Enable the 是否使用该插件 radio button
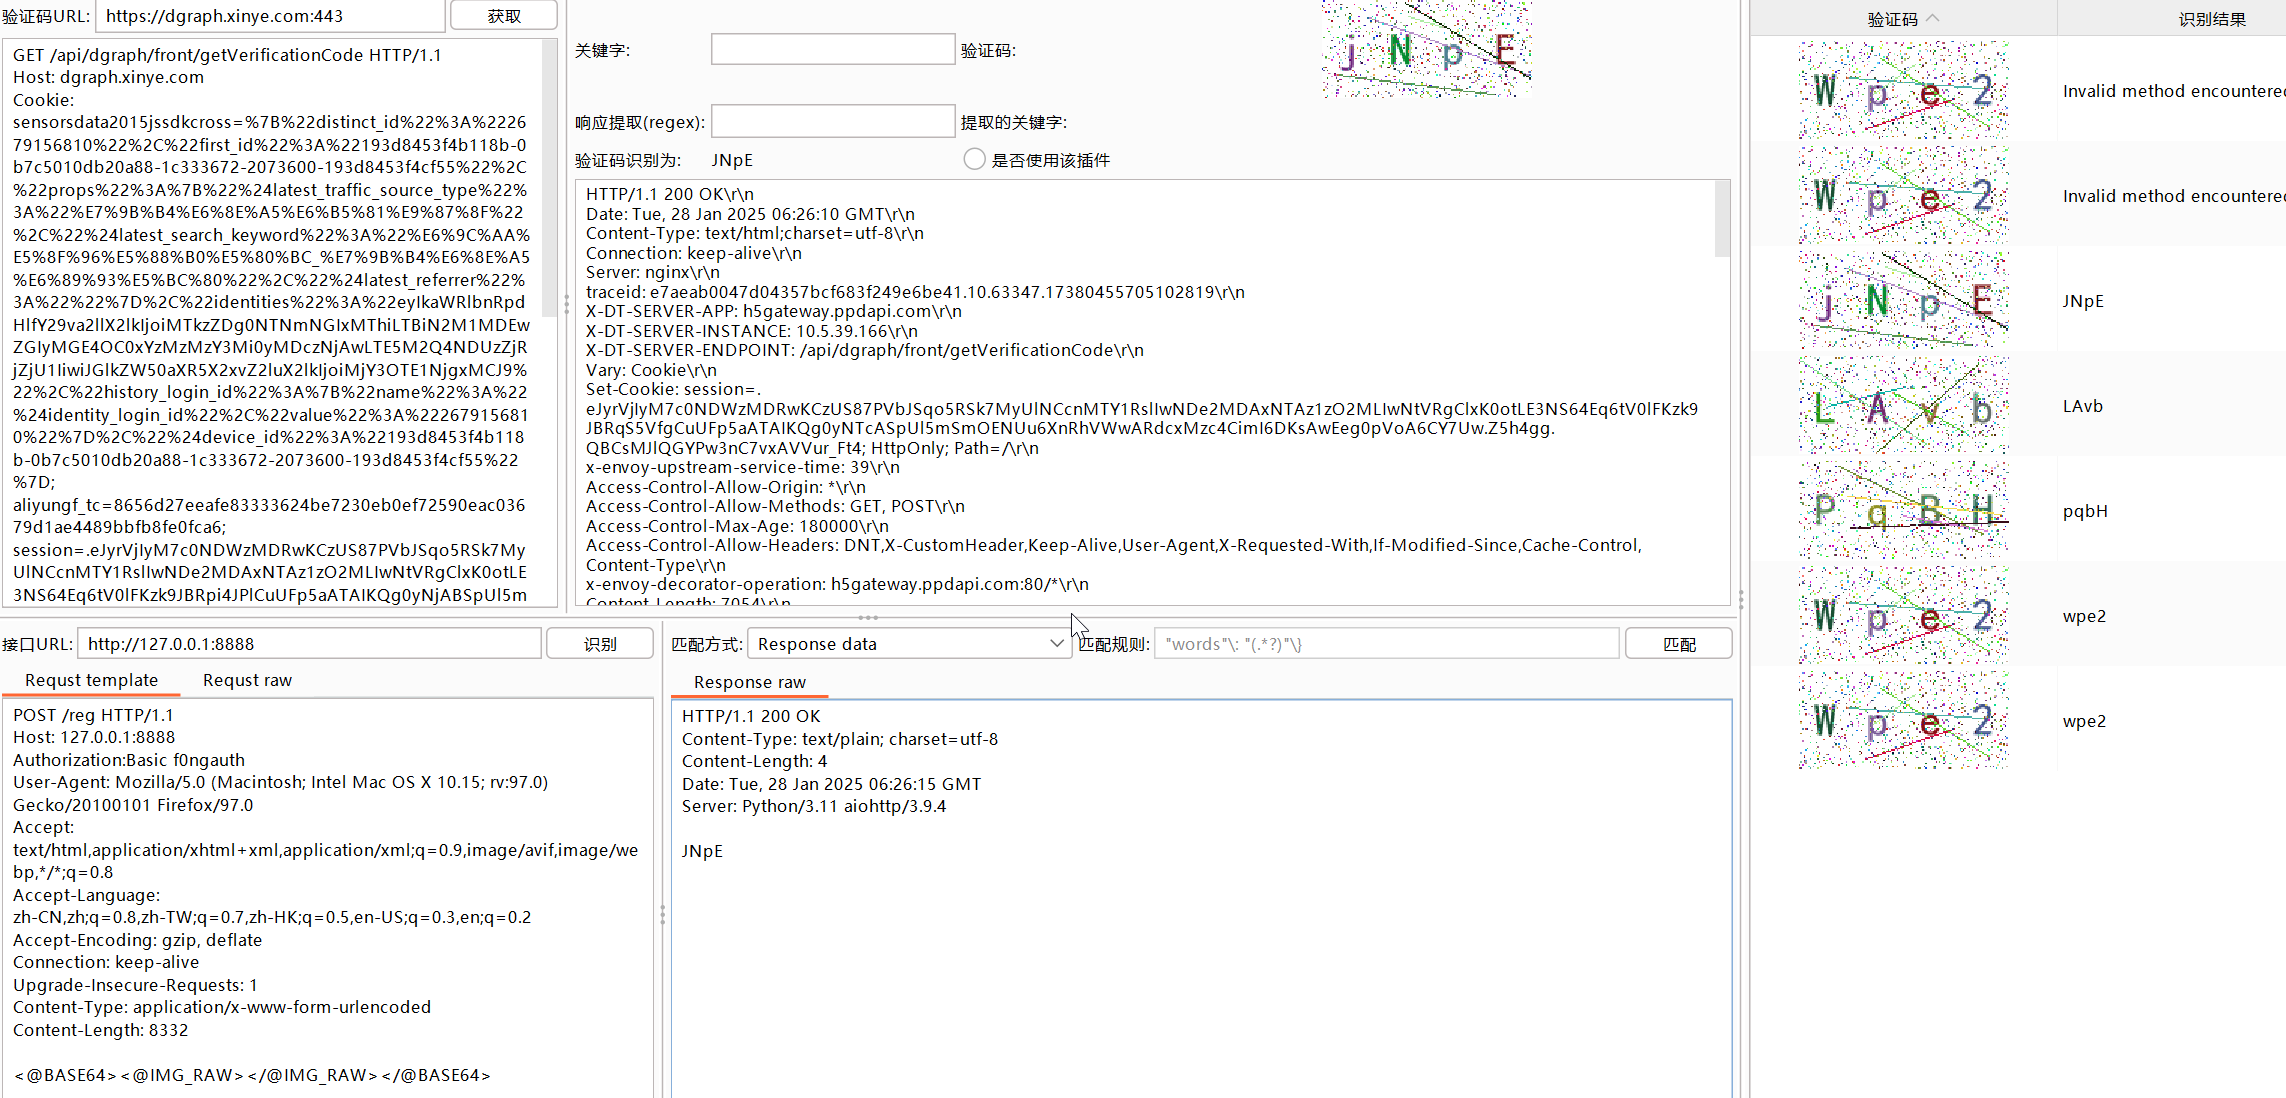The width and height of the screenshot is (2286, 1098). point(974,160)
